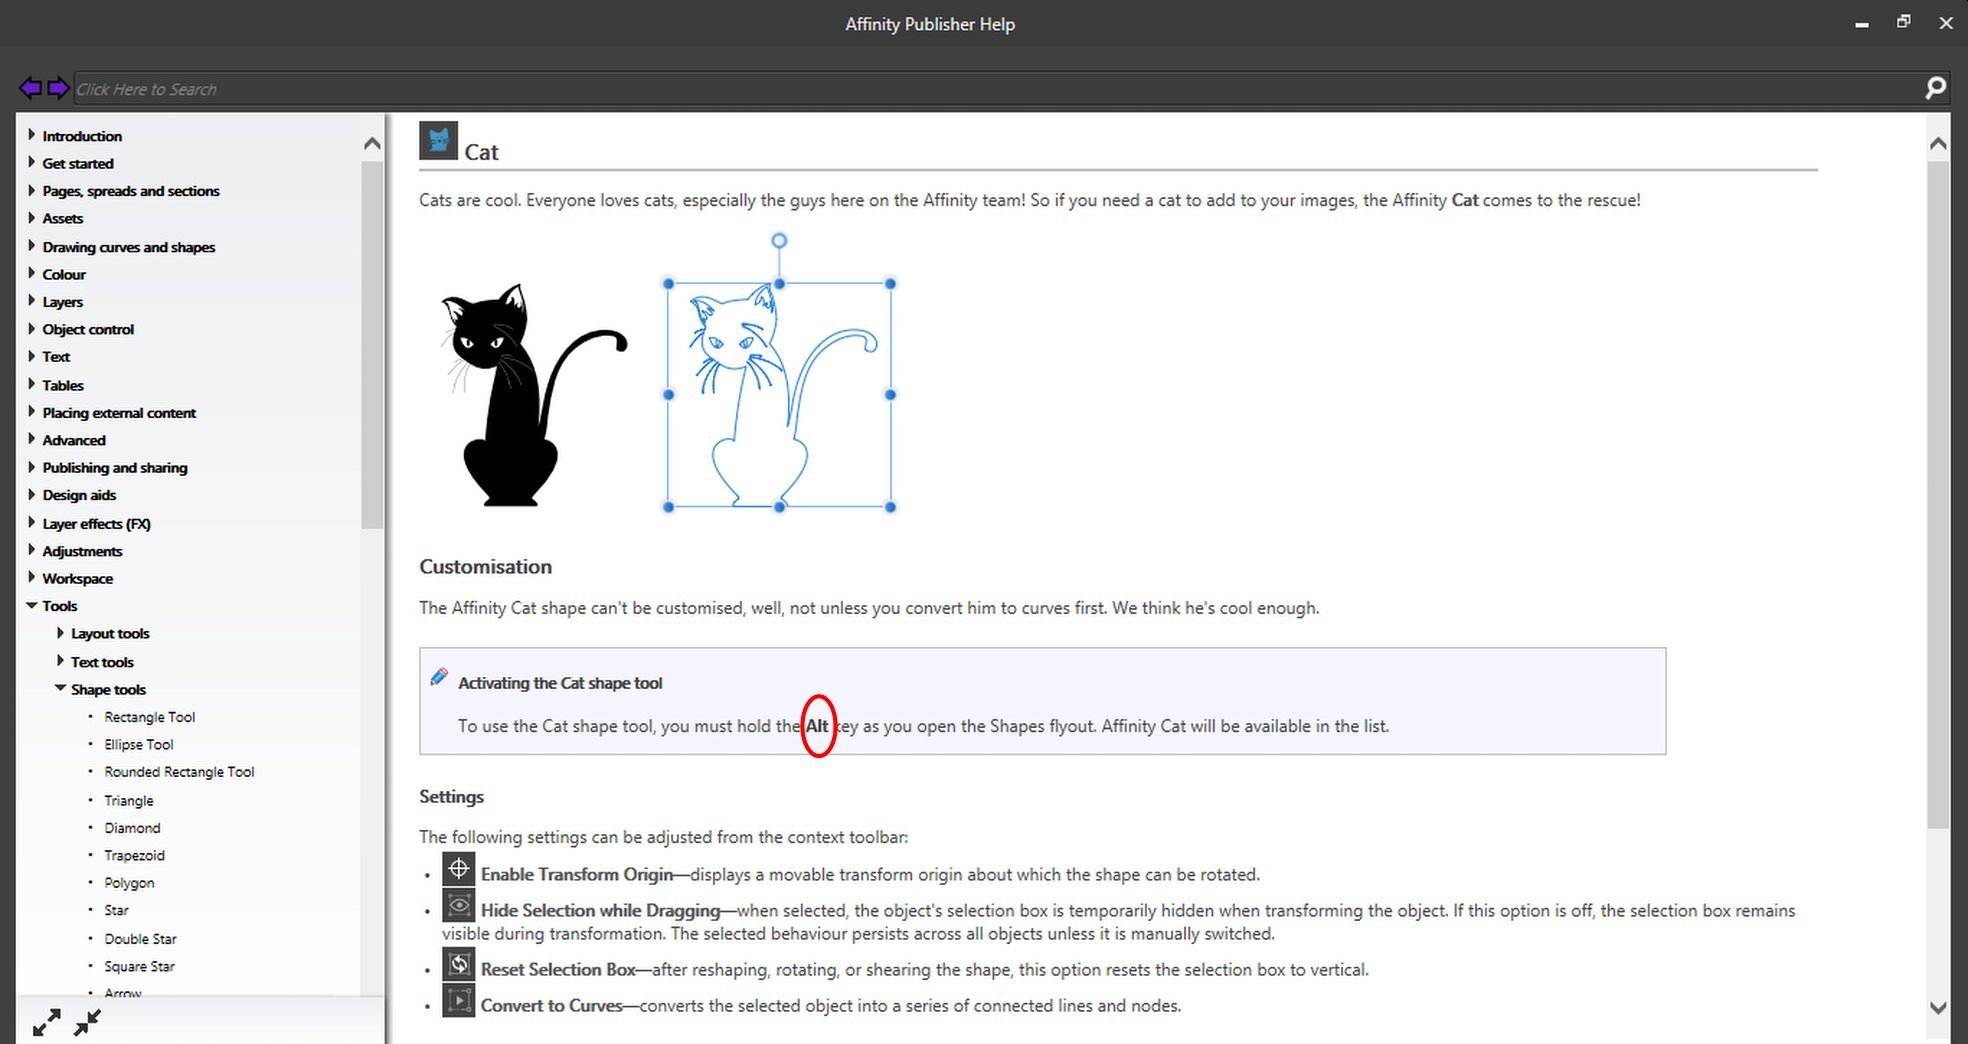Click the expand all topics arrows icon

[46, 1022]
